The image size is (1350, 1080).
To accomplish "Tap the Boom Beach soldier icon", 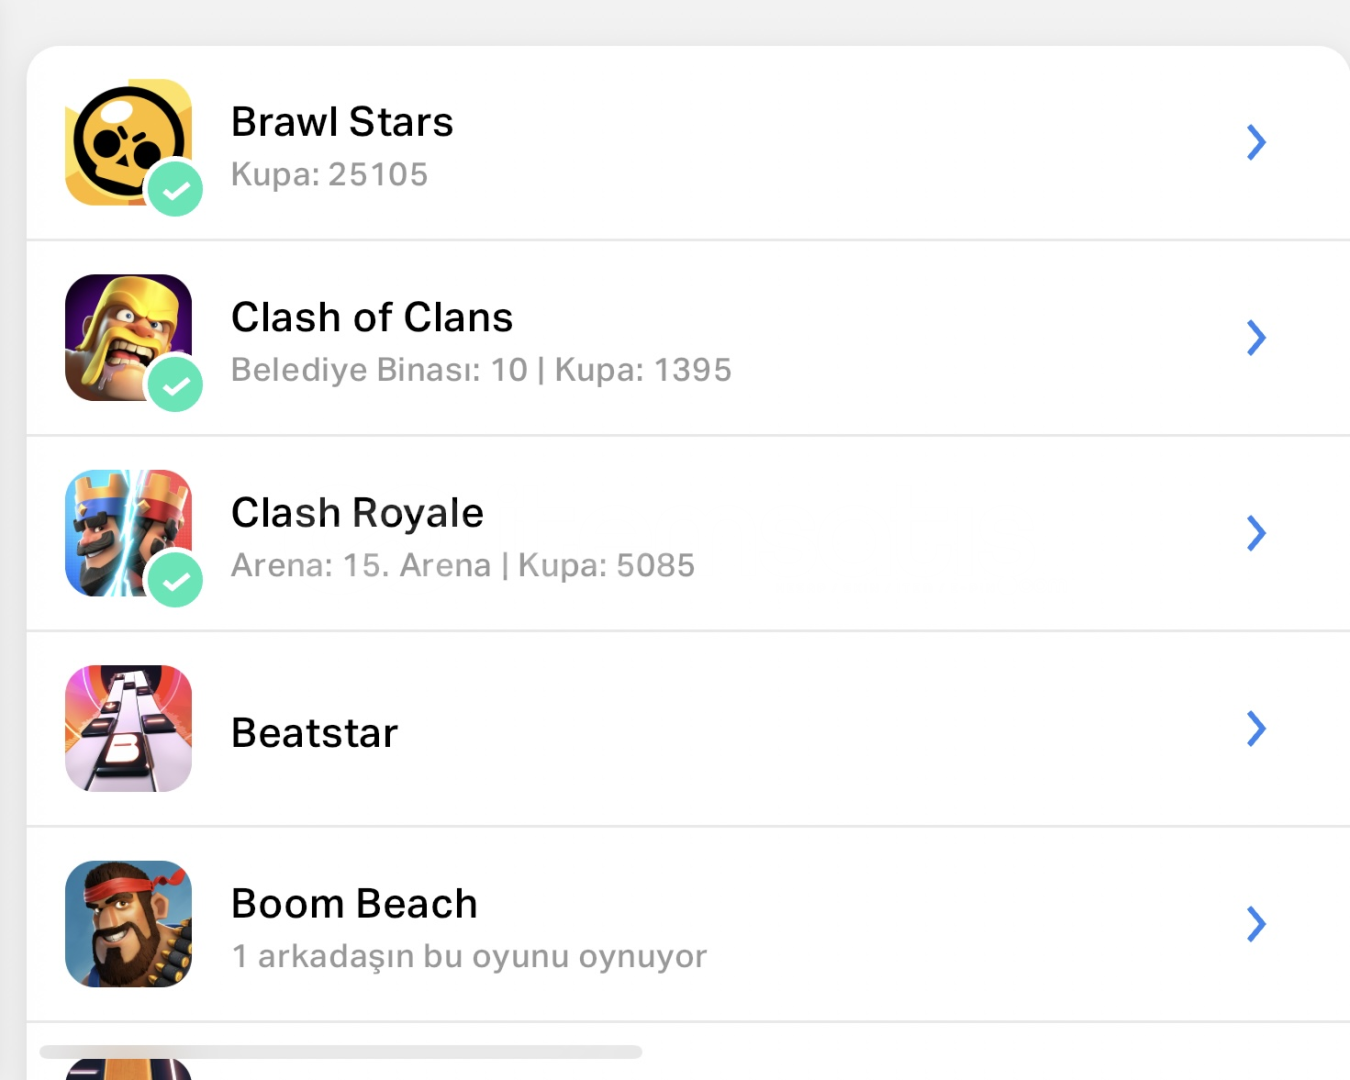I will coord(128,924).
